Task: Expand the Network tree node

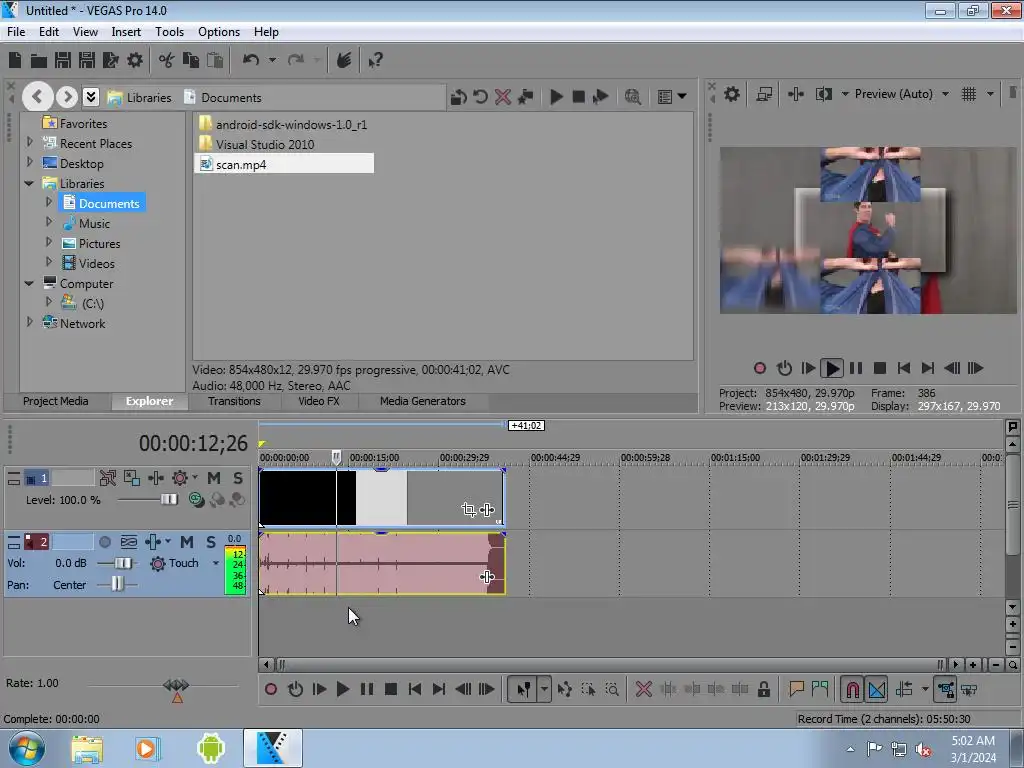Action: tap(29, 322)
